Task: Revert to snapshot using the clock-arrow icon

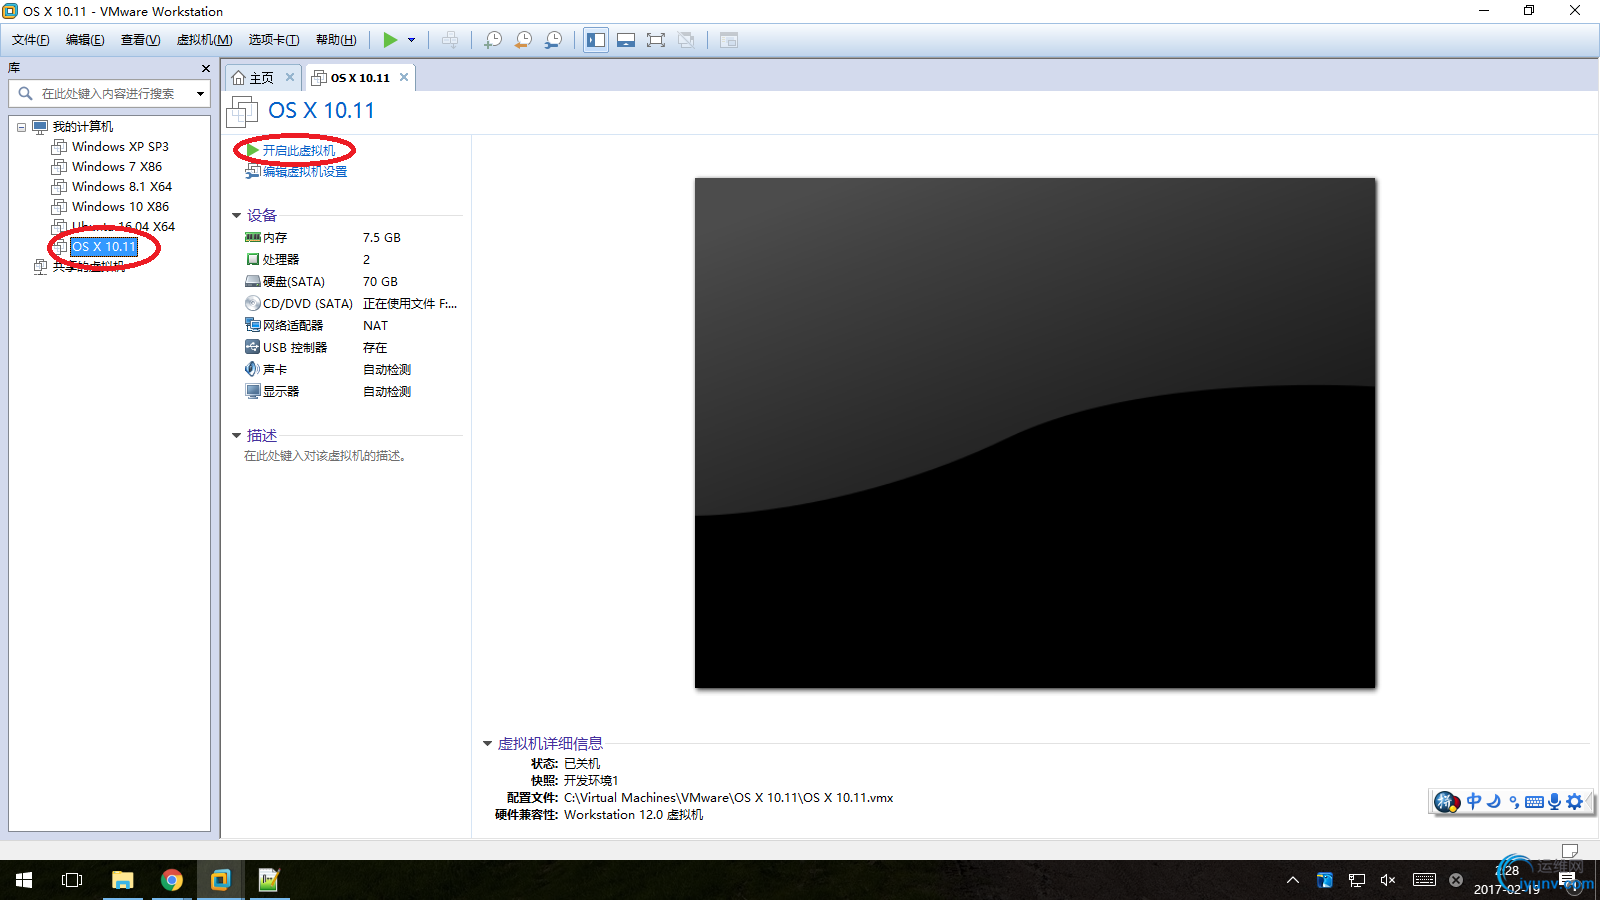Action: [523, 40]
